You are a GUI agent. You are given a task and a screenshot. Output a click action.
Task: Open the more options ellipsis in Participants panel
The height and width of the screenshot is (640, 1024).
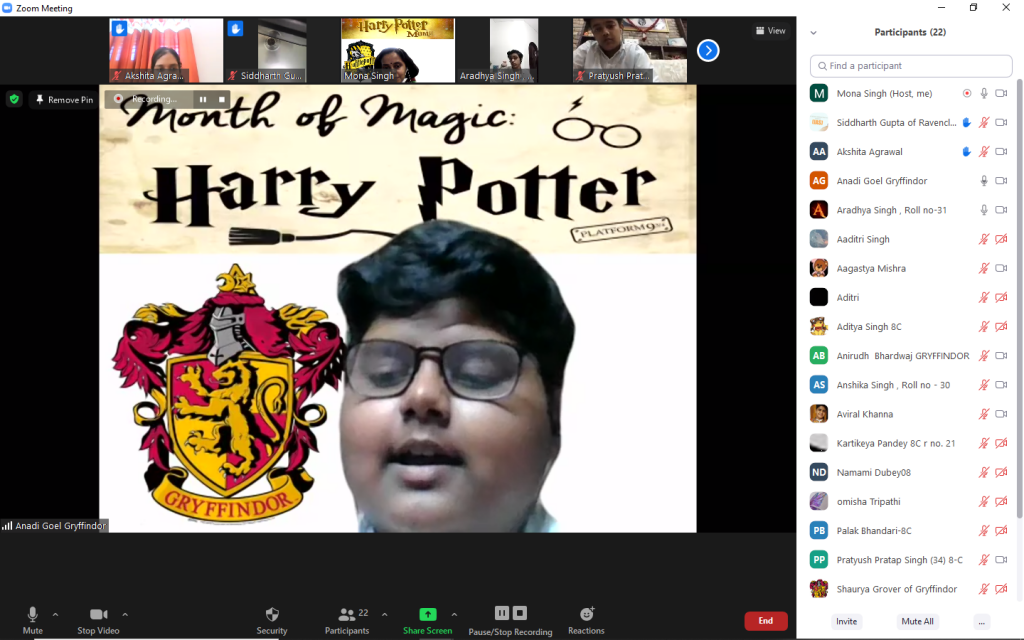click(981, 621)
